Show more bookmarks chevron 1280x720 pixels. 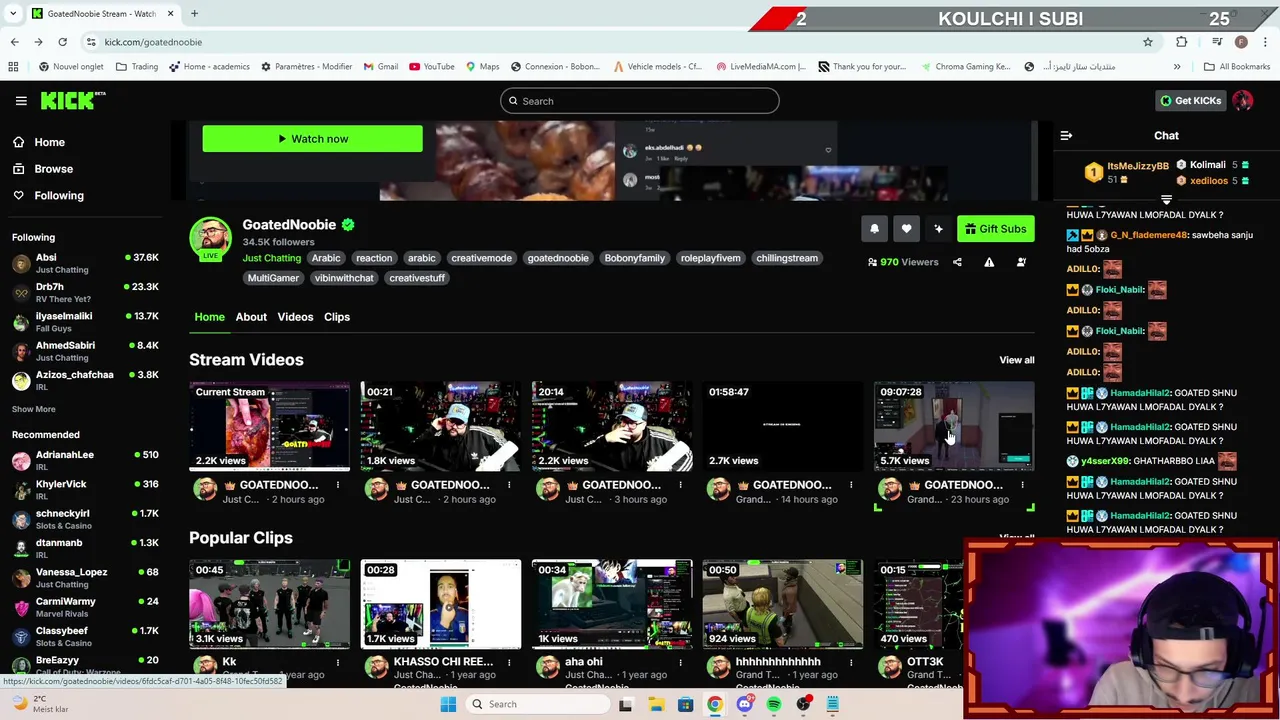[1177, 67]
